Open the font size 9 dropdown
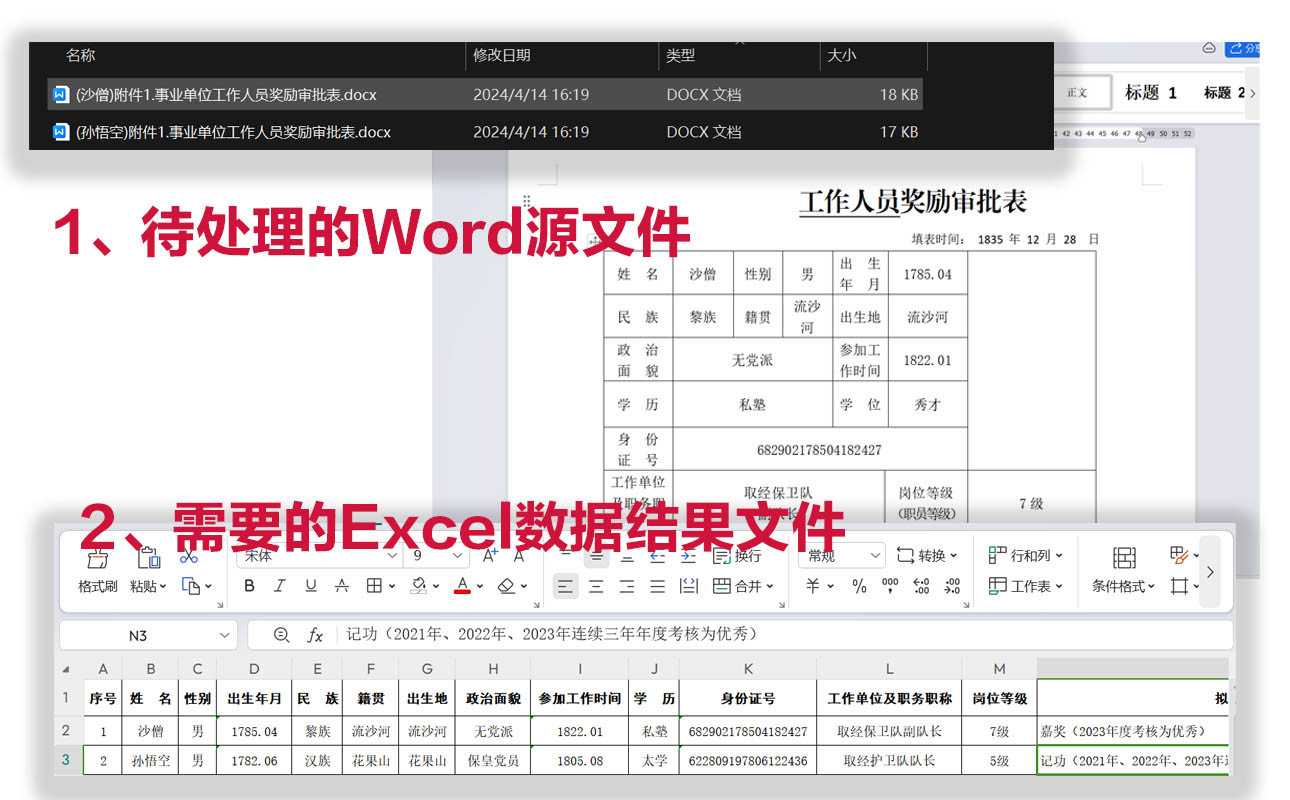Viewport: 1290px width, 800px height. [x=458, y=556]
